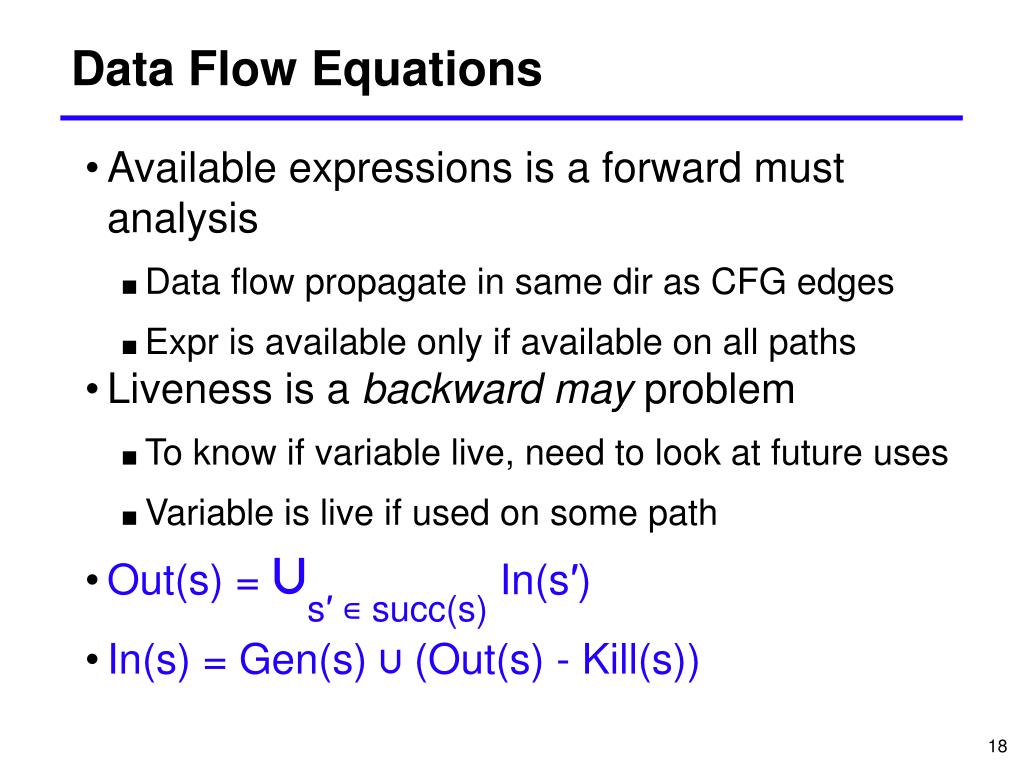
Task: Click the slide title 'Data Flow Equations'
Action: point(307,69)
